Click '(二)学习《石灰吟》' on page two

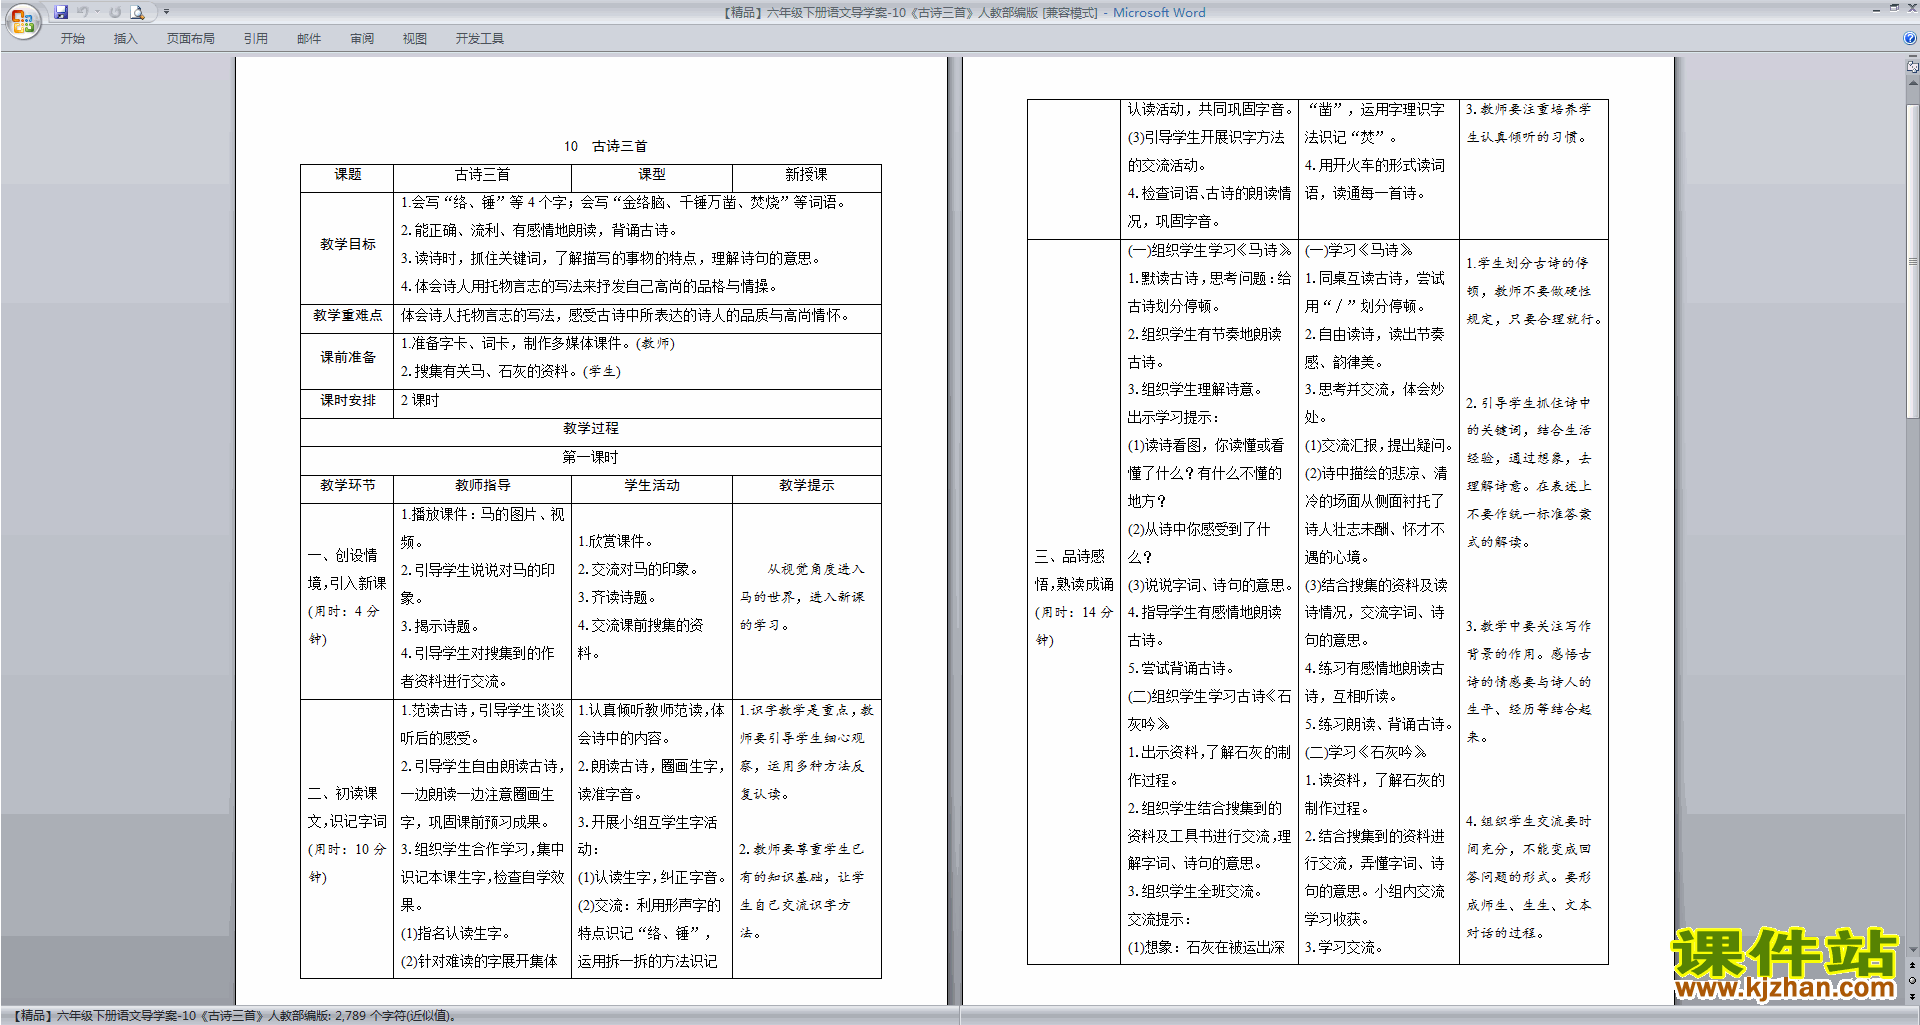tap(1366, 753)
